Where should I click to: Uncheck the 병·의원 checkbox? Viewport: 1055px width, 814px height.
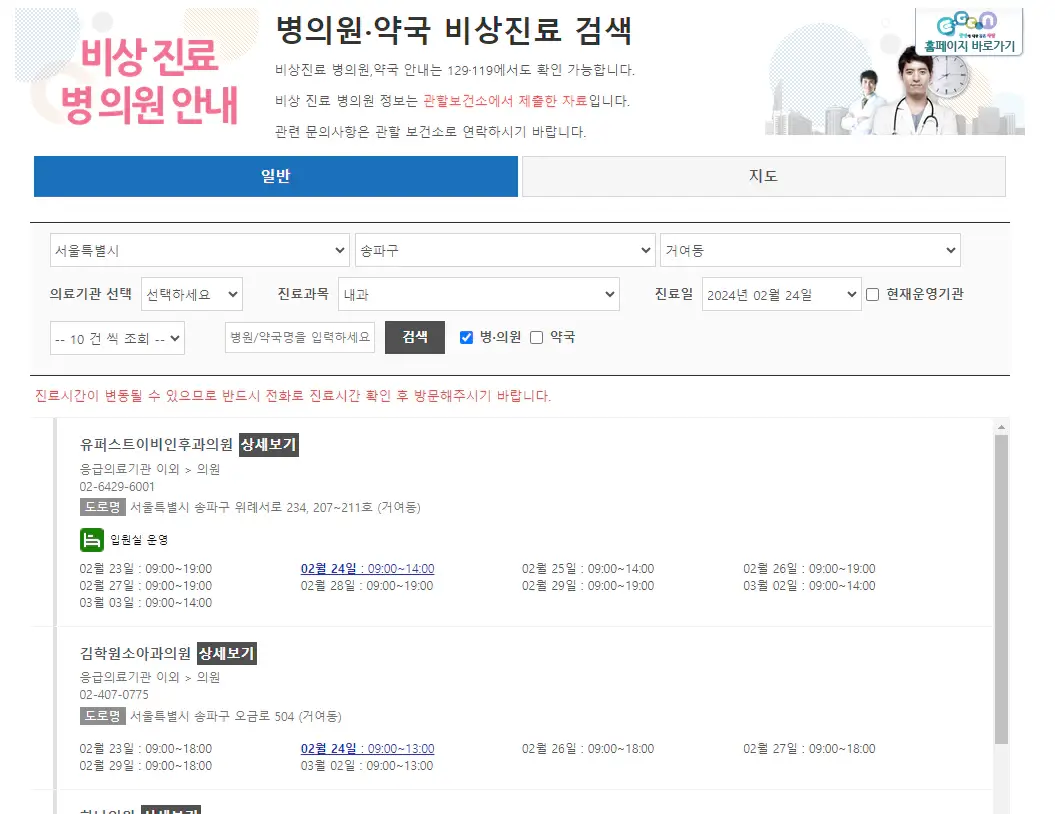click(x=466, y=337)
